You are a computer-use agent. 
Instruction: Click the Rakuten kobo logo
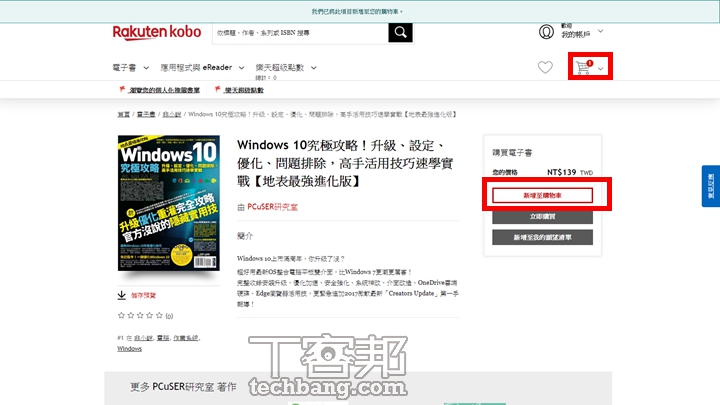pyautogui.click(x=157, y=32)
